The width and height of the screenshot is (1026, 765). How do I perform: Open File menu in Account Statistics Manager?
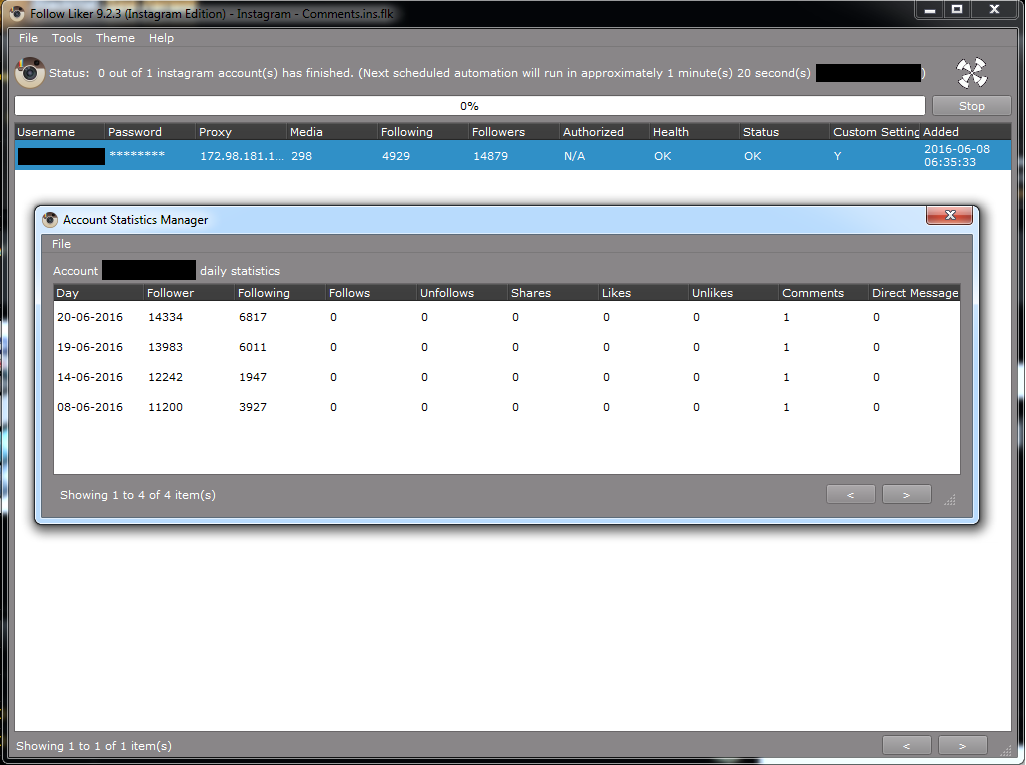[x=62, y=244]
